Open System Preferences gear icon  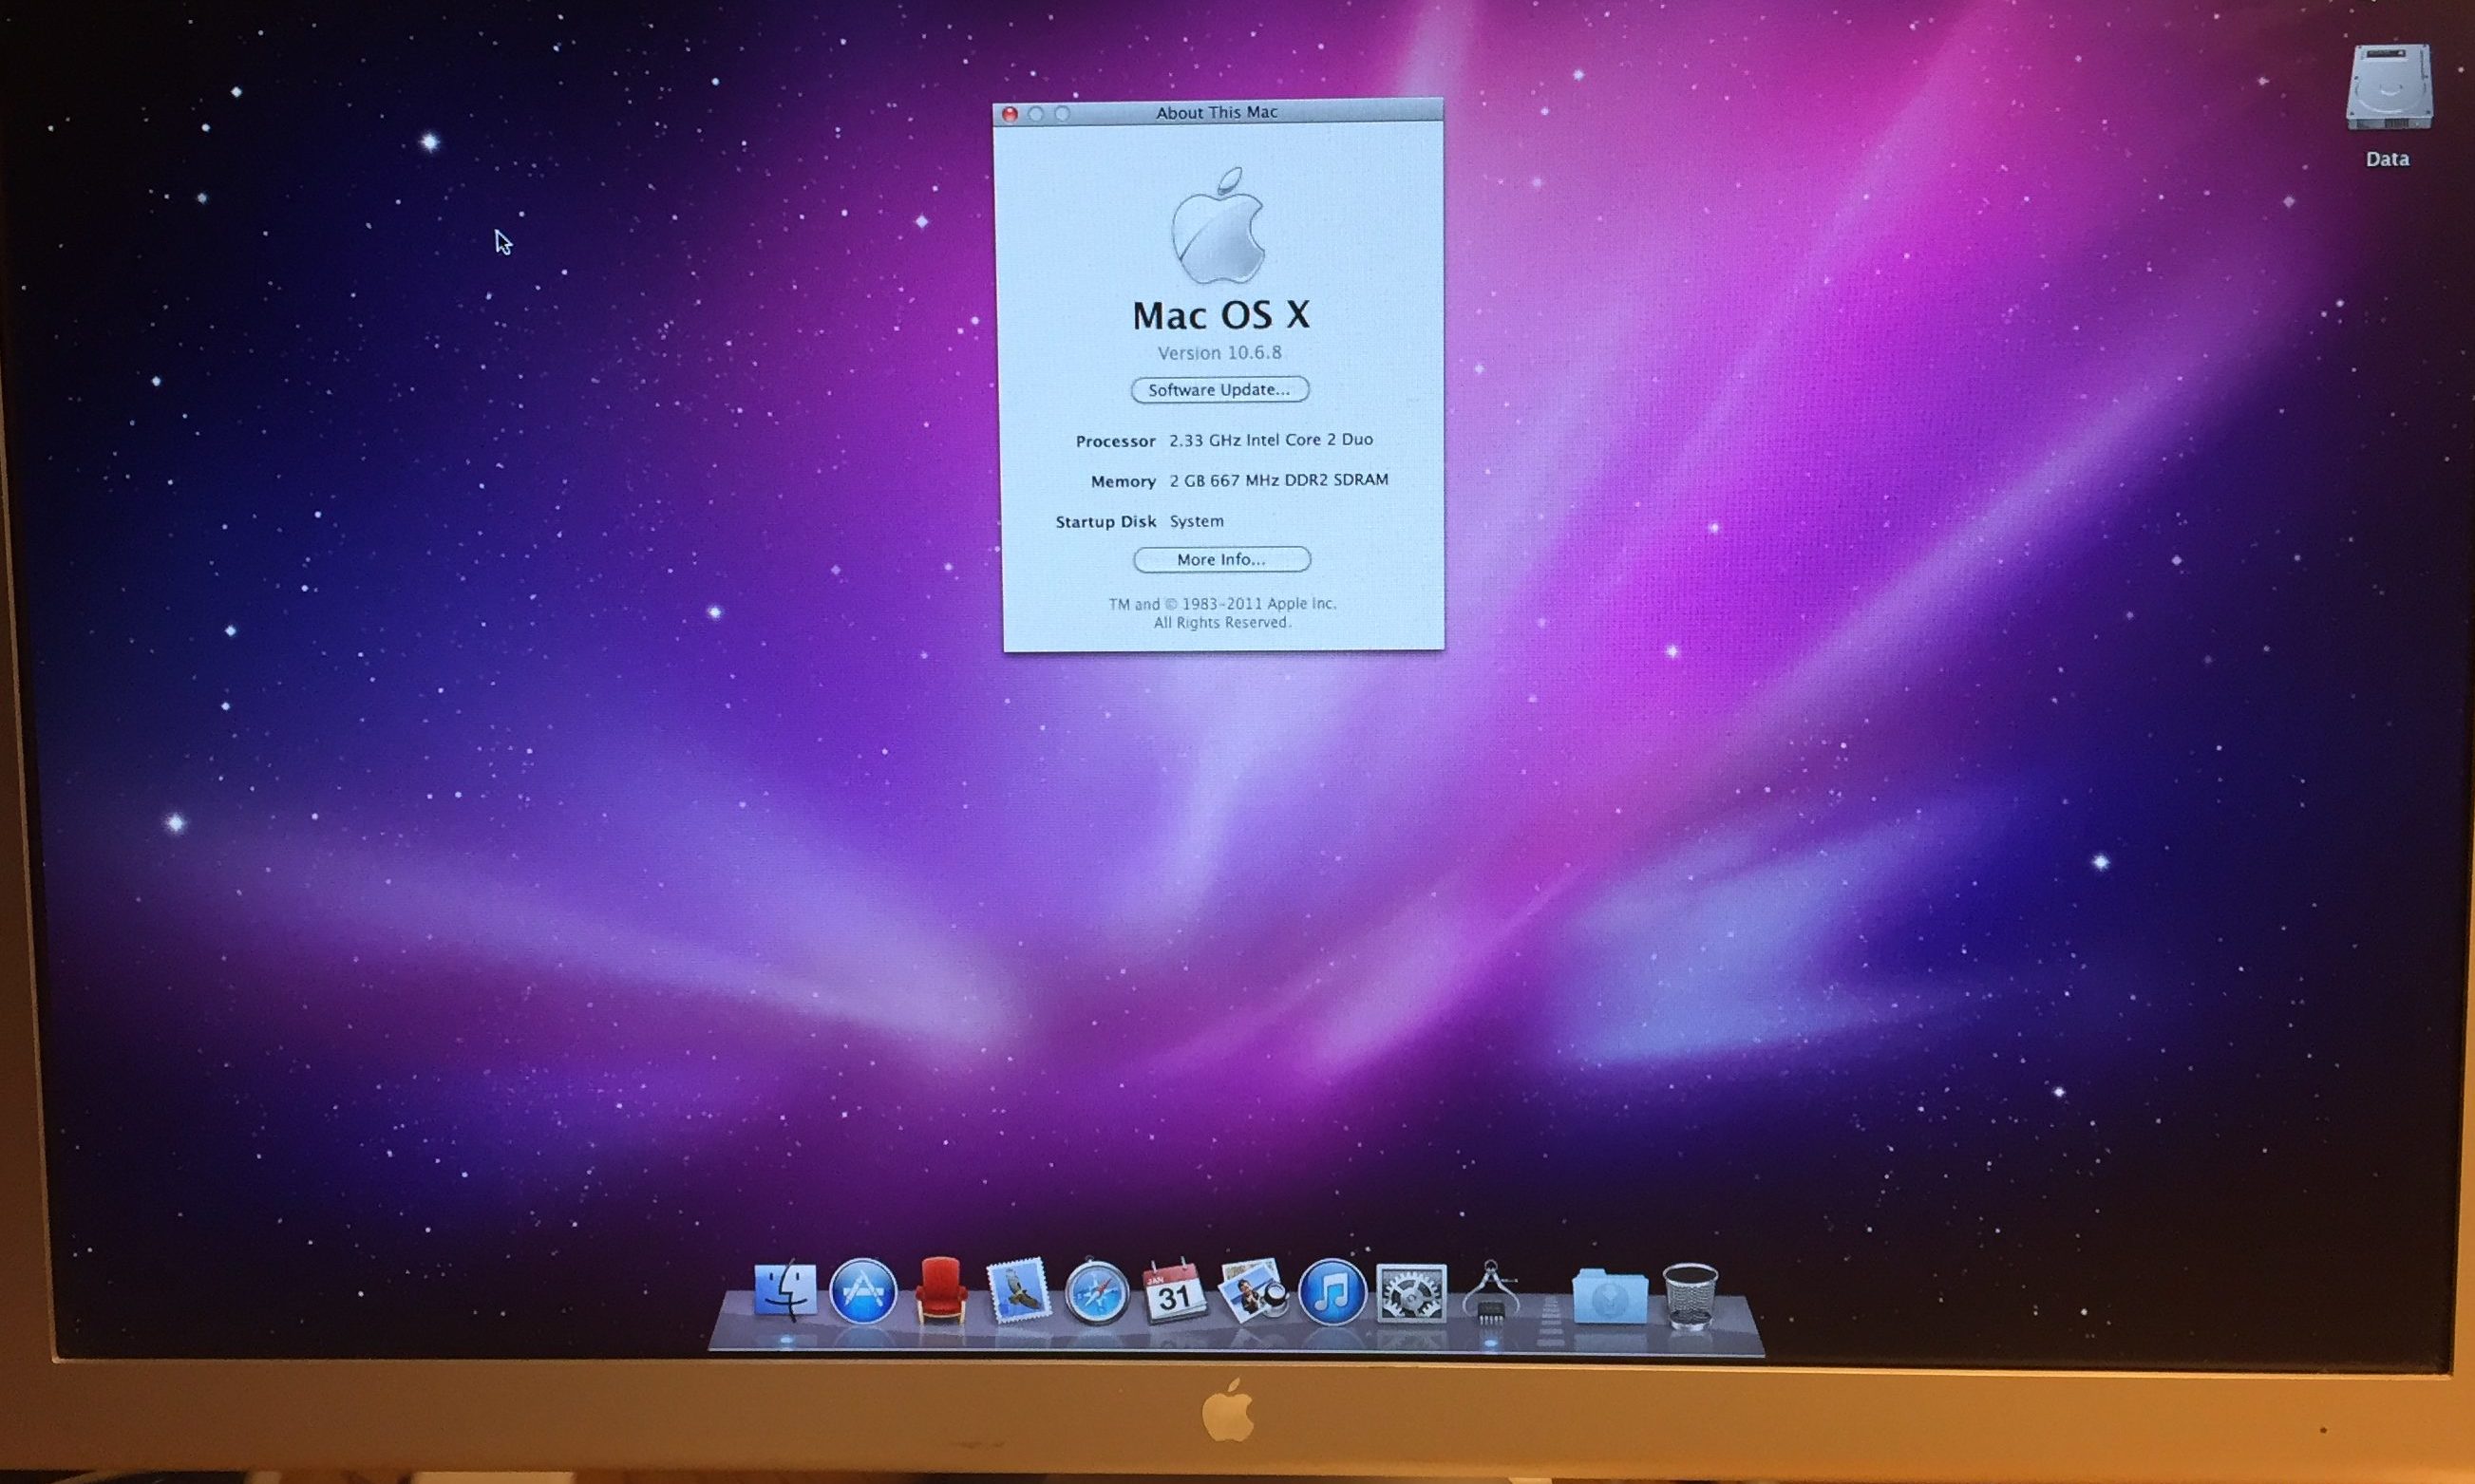pos(1410,1293)
